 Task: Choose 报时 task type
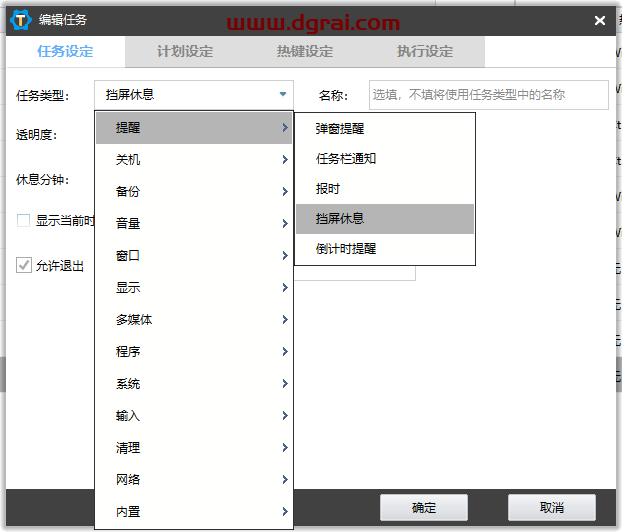385,189
